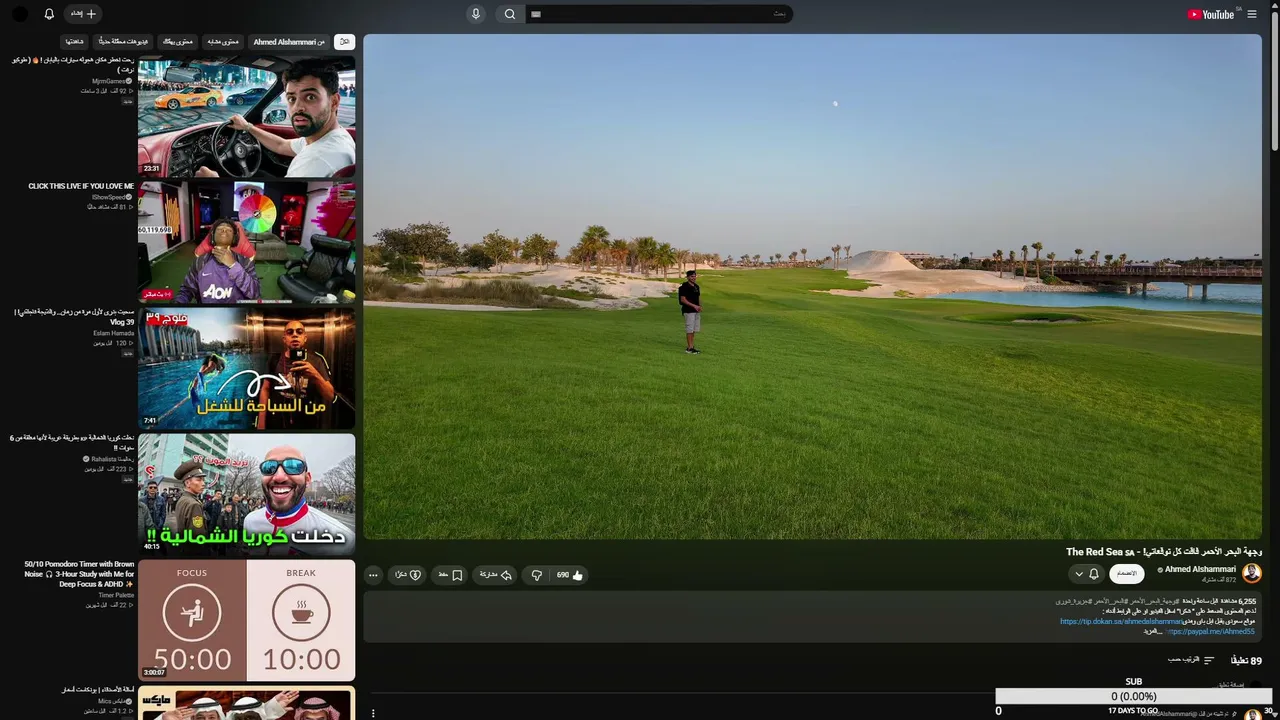Click the Create (+) button
The height and width of the screenshot is (720, 1280).
tap(83, 14)
